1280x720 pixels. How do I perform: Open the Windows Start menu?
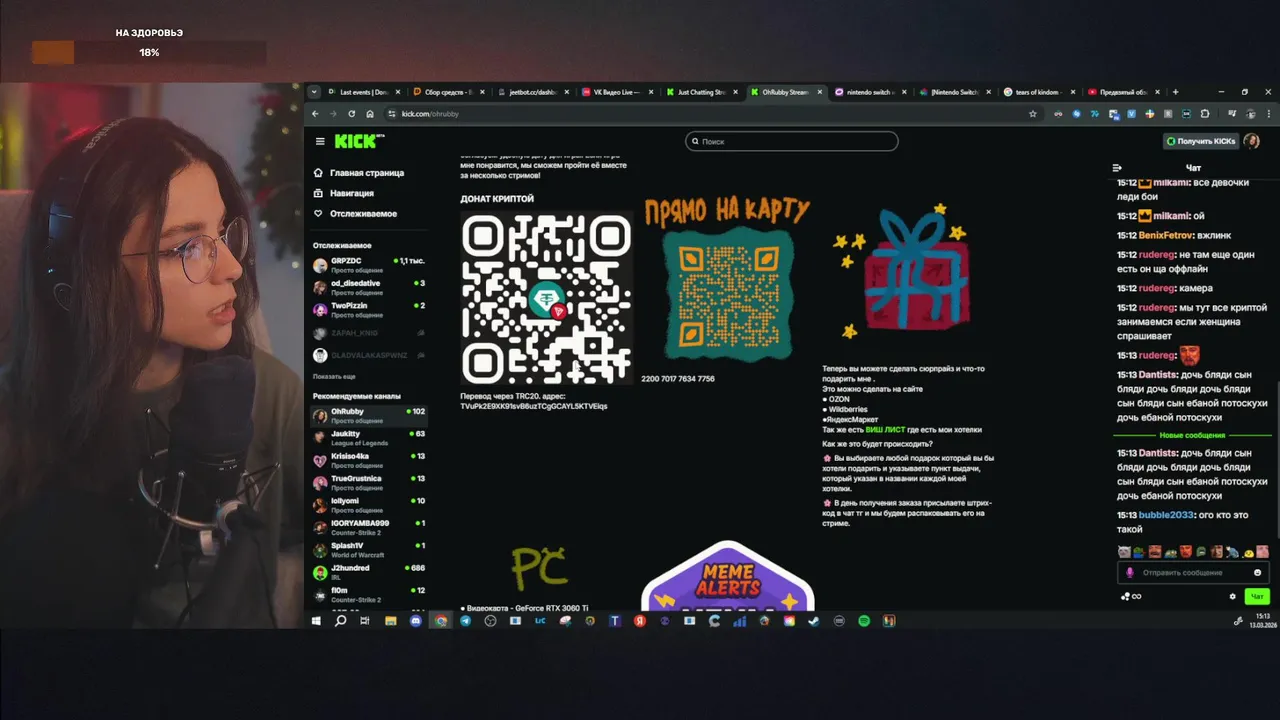[x=316, y=621]
